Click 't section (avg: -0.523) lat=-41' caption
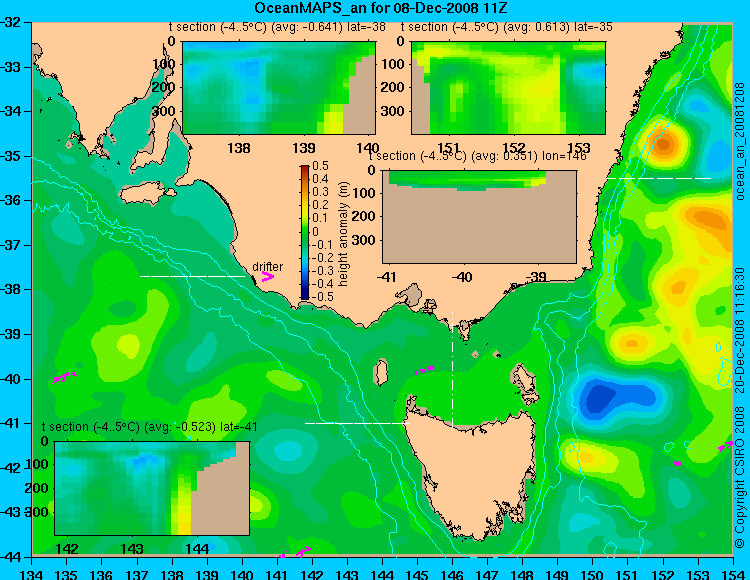The image size is (750, 580). click(x=149, y=427)
